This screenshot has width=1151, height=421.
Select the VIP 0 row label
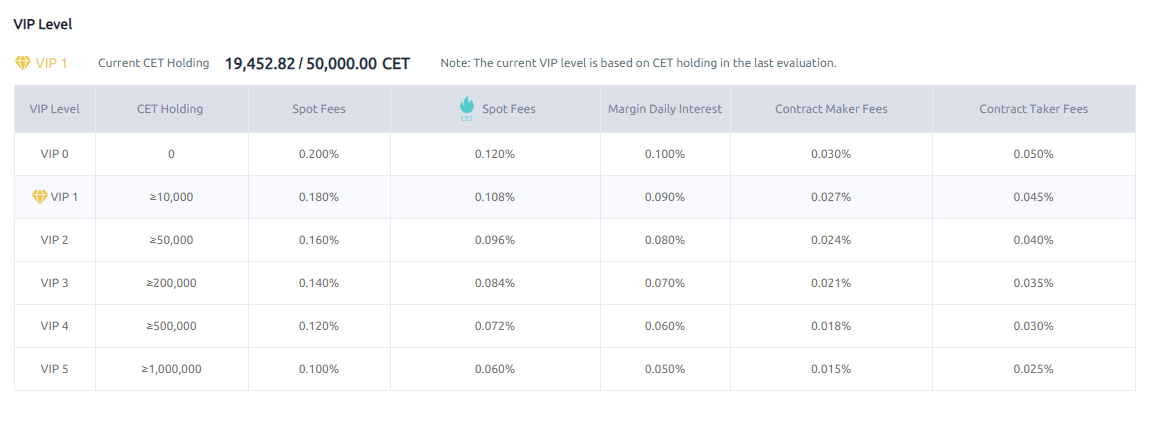[55, 154]
